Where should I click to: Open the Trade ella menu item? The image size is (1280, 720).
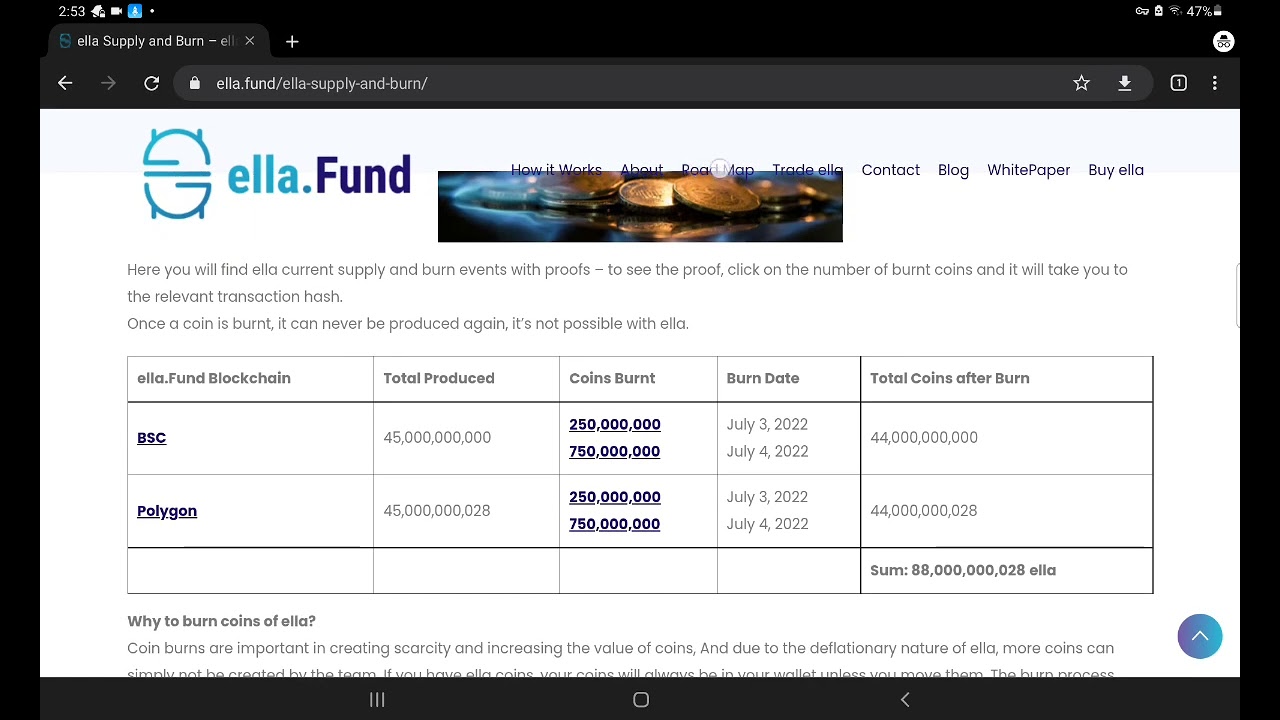click(808, 170)
